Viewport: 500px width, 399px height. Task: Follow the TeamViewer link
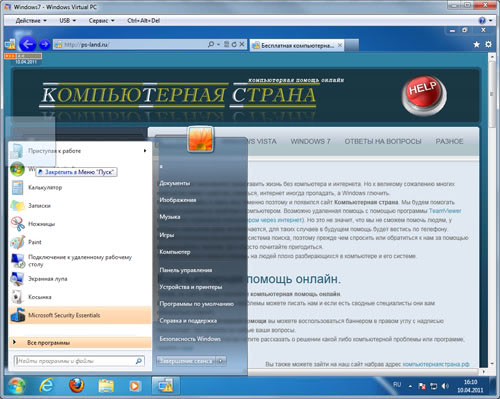445,211
